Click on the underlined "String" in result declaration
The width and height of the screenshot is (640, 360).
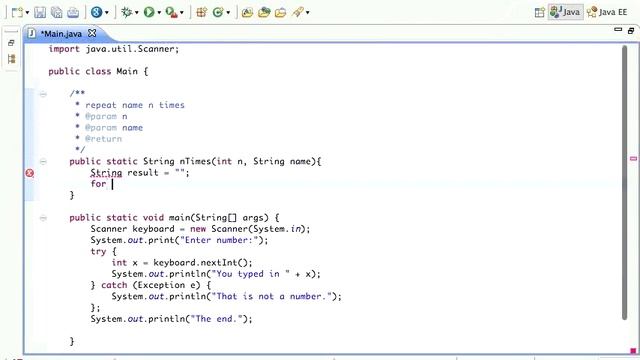click(x=106, y=173)
